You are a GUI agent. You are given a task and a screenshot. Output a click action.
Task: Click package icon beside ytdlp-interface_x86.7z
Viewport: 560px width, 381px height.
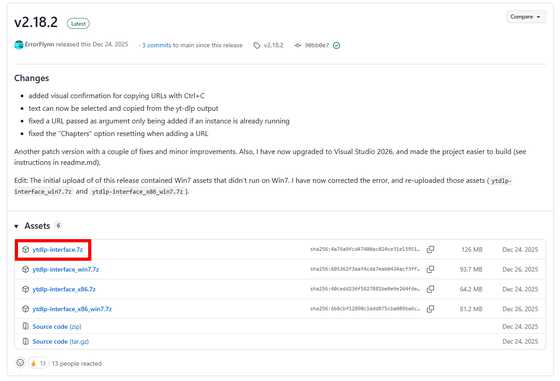click(x=25, y=289)
